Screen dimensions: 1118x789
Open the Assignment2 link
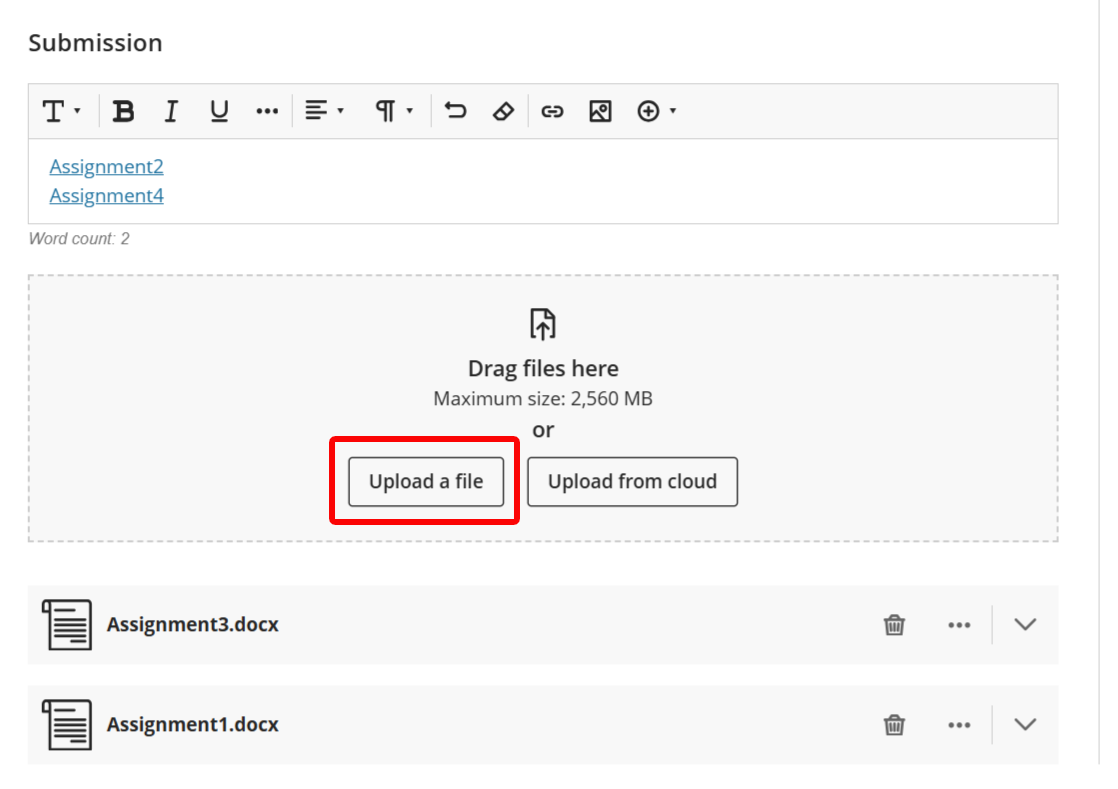click(106, 166)
